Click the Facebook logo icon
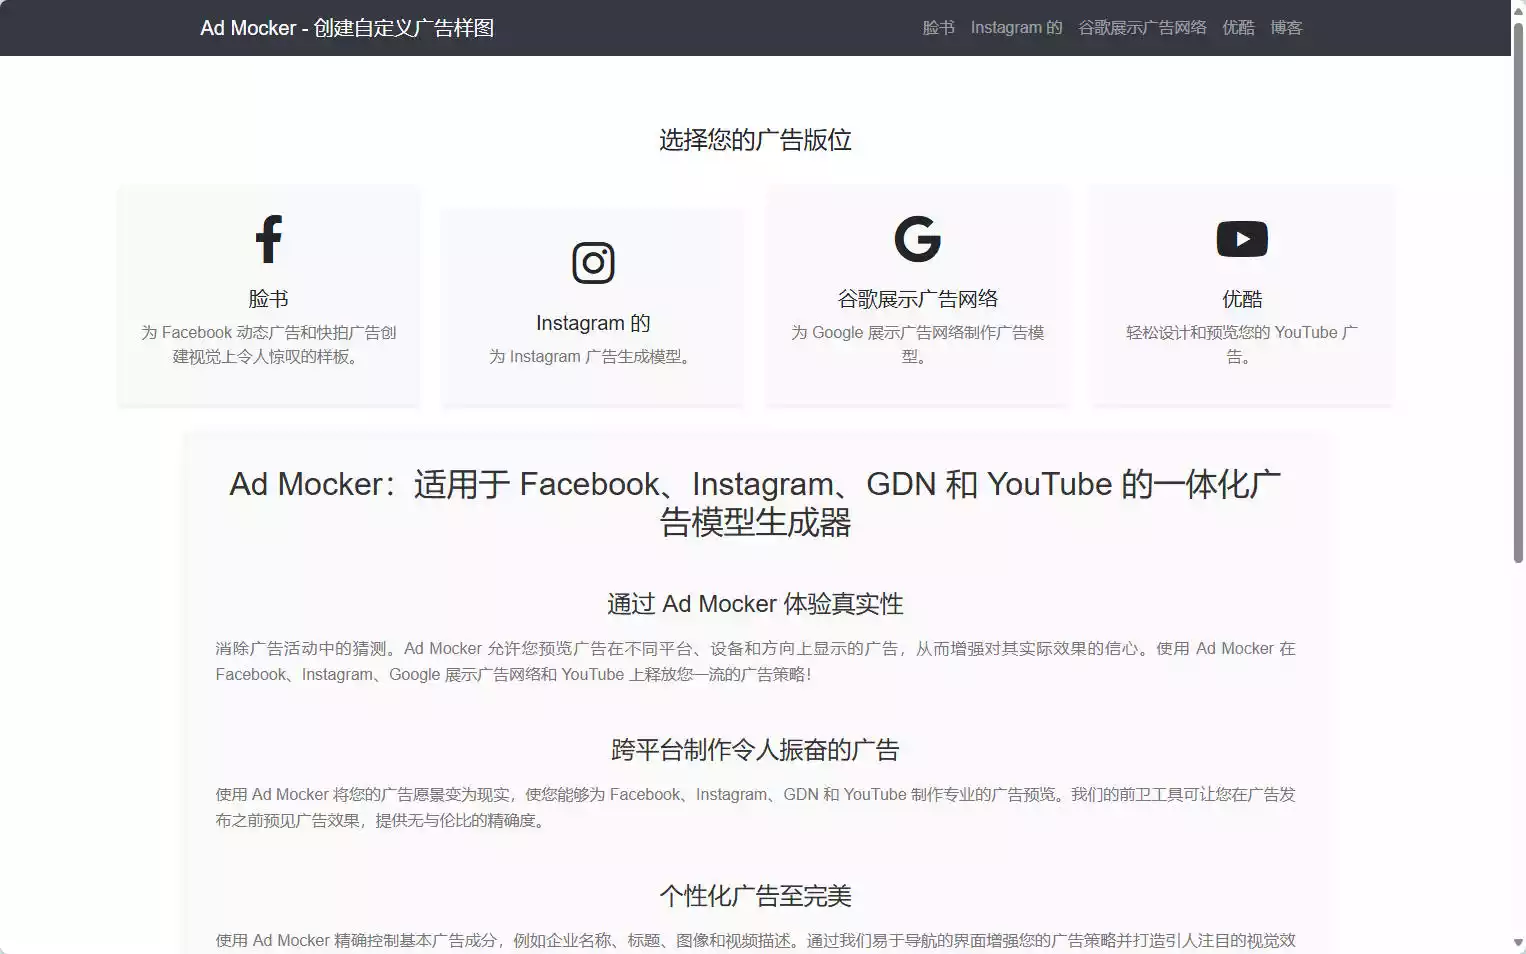Screen dimensions: 1526x954 point(268,239)
